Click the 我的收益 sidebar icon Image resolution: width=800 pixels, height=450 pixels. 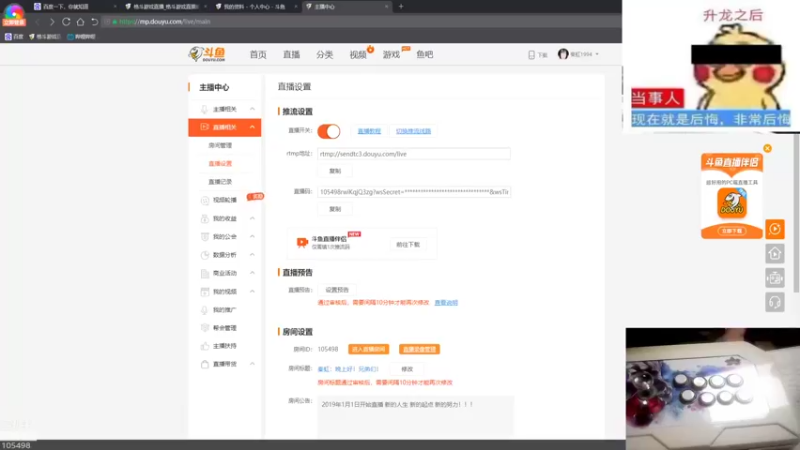coord(205,218)
